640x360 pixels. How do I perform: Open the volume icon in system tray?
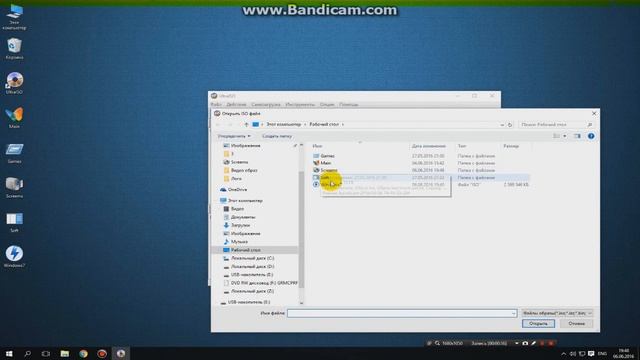(573, 354)
